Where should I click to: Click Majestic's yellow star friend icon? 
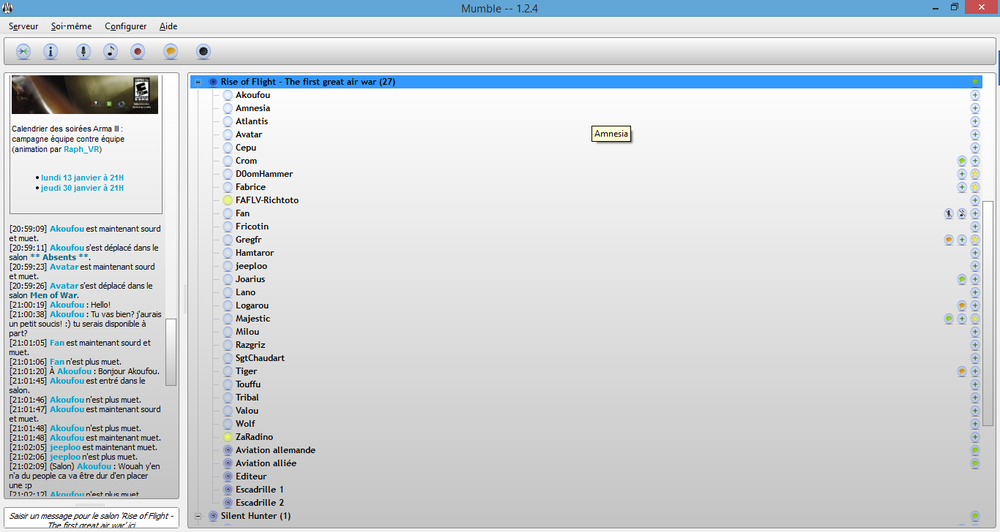975,319
